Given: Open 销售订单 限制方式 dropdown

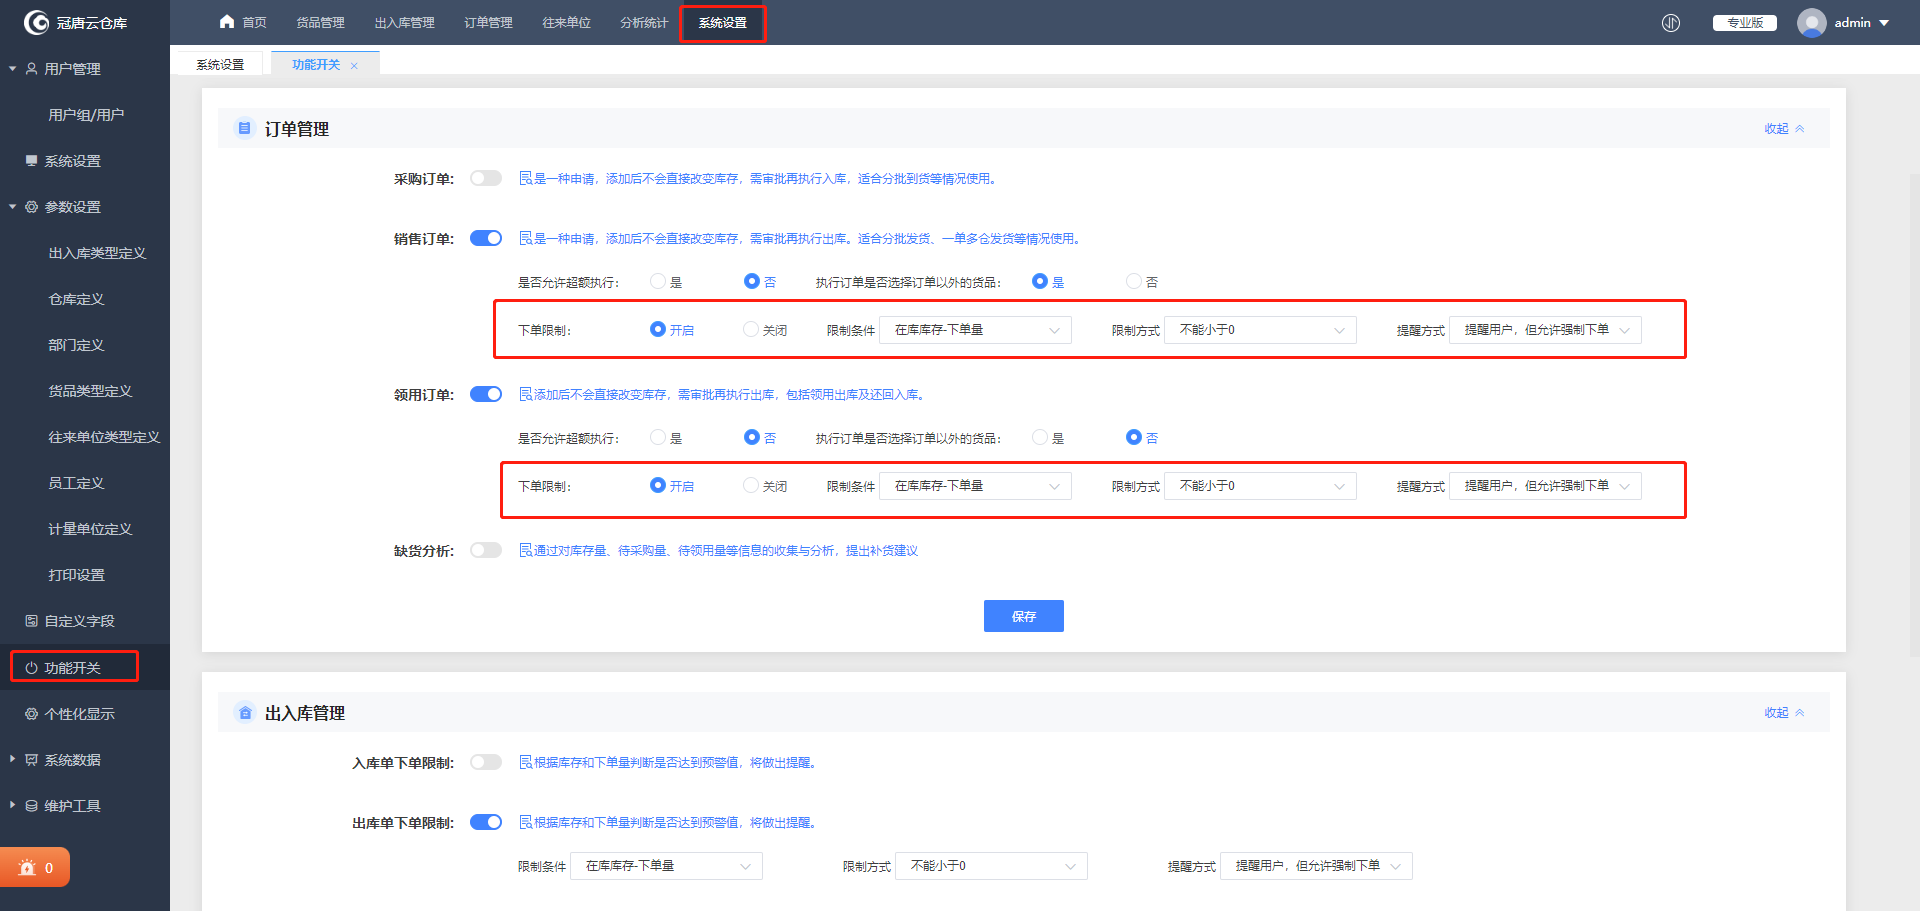Looking at the screenshot, I should [1260, 330].
